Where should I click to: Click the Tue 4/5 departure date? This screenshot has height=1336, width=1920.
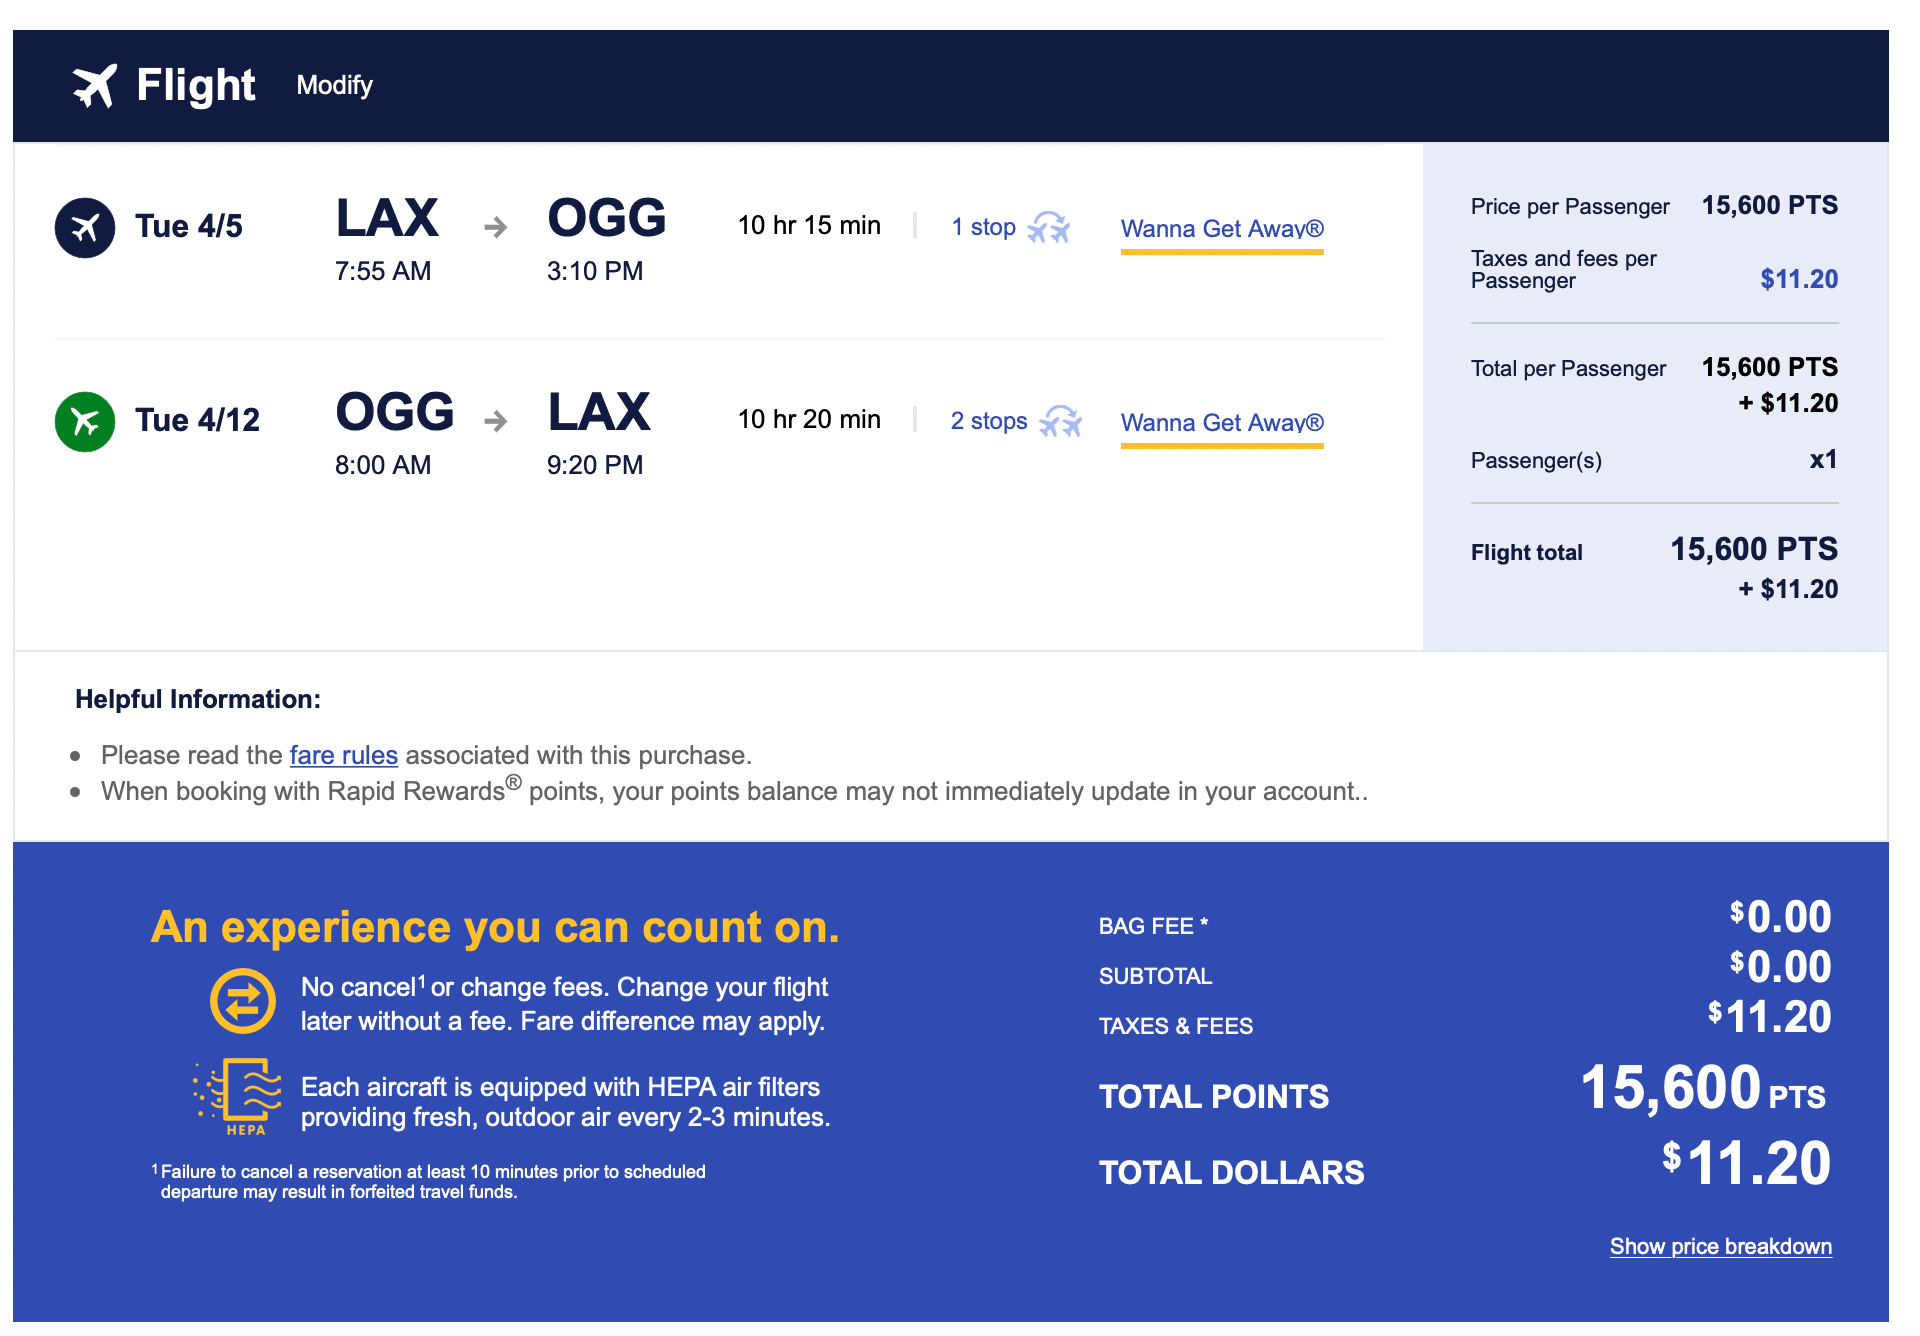(x=189, y=227)
